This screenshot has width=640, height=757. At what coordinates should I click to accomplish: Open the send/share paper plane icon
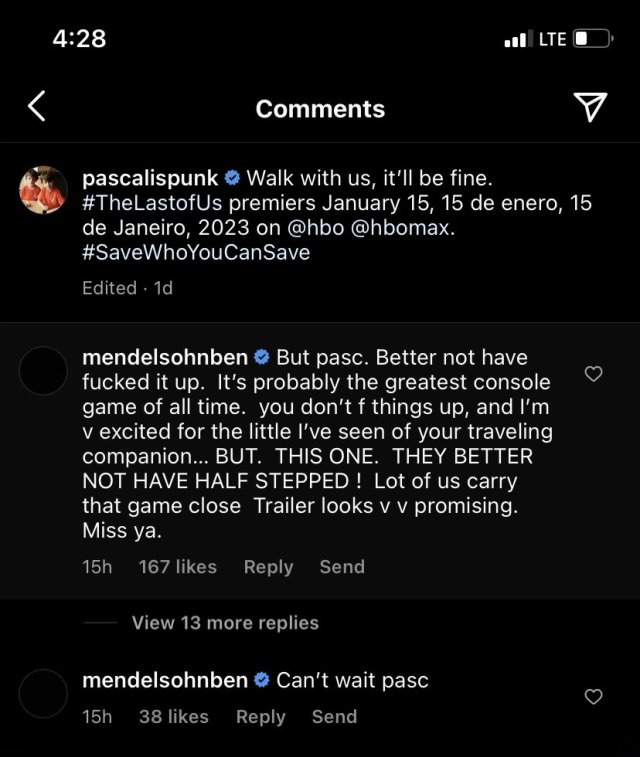point(591,107)
